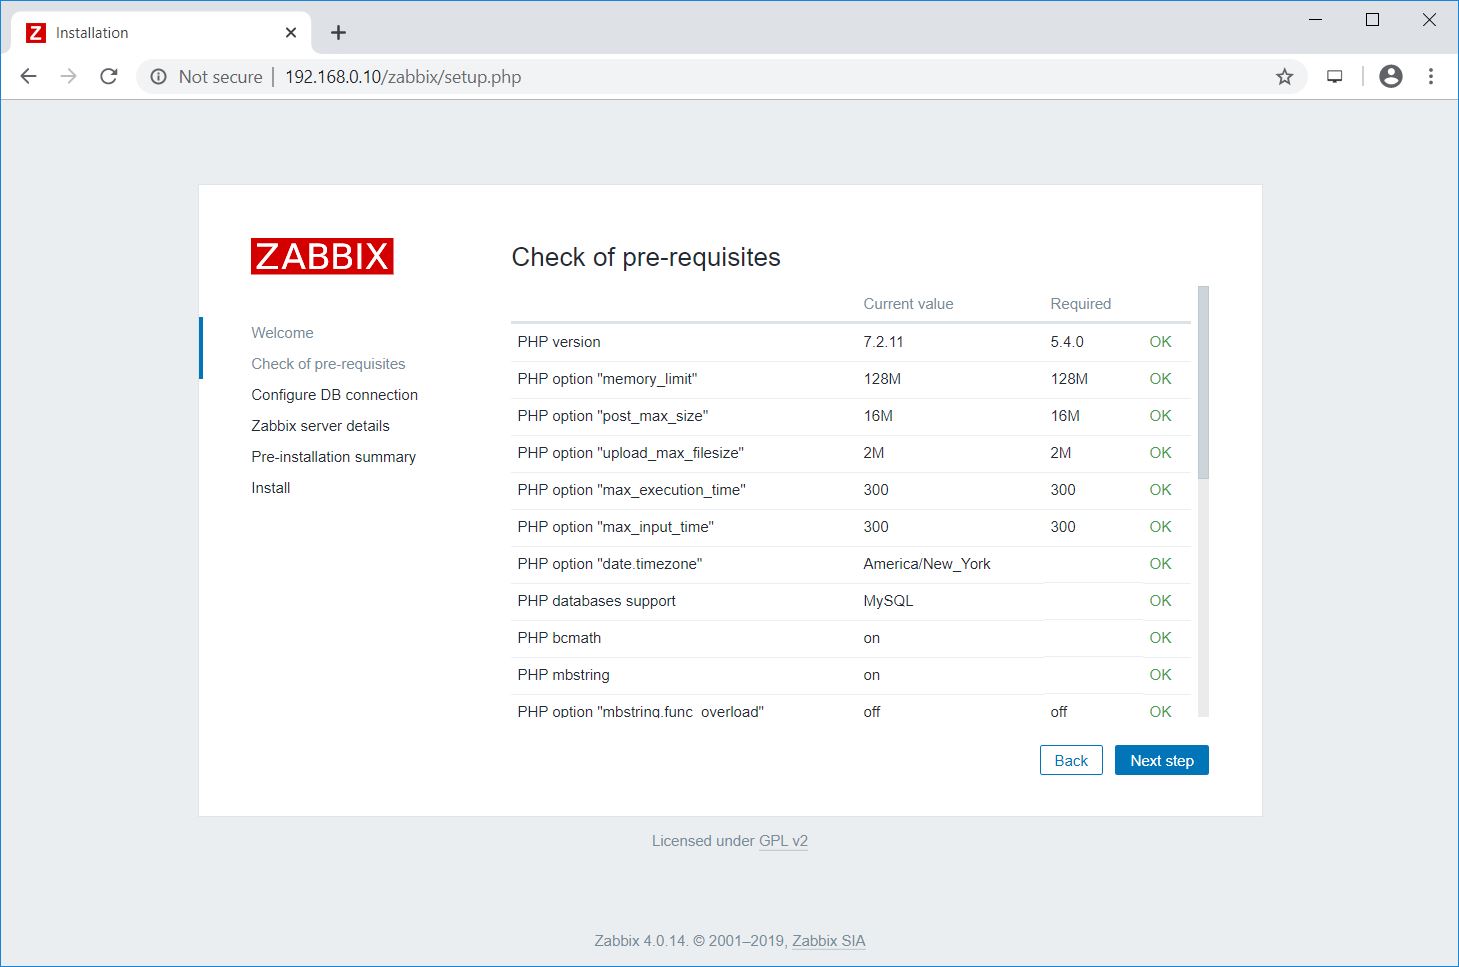Click the address bar URL
Viewport: 1459px width, 967px height.
pos(403,77)
